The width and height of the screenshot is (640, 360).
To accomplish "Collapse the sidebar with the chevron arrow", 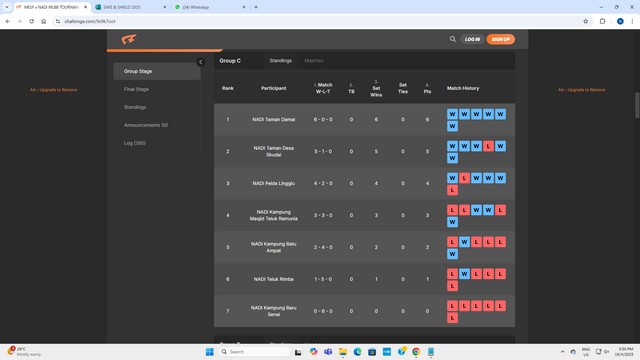I will pyautogui.click(x=200, y=62).
